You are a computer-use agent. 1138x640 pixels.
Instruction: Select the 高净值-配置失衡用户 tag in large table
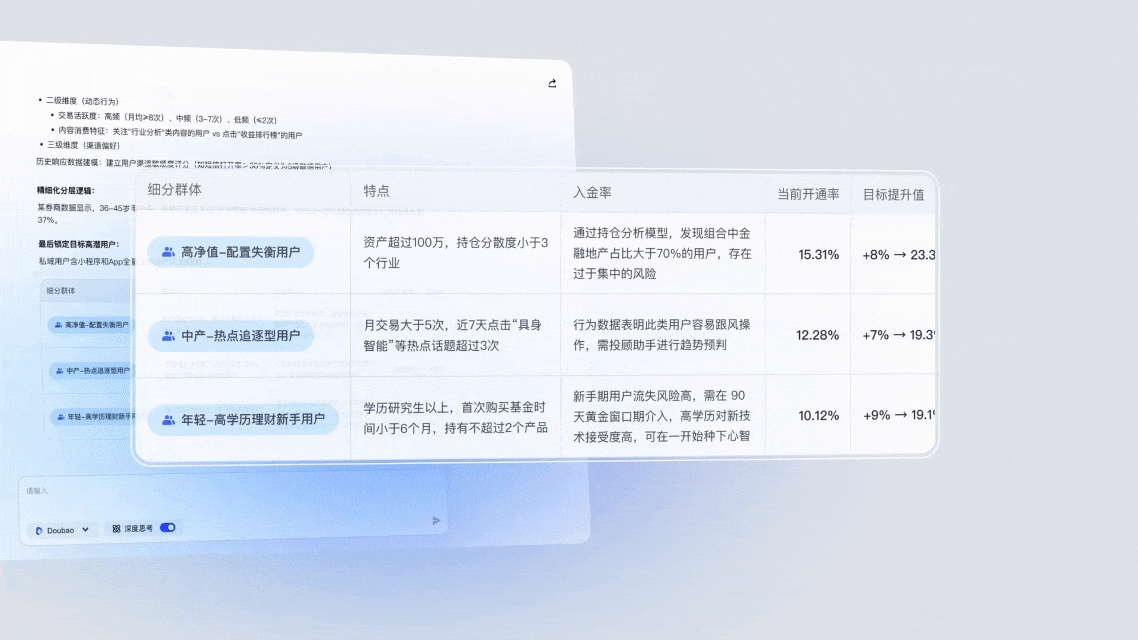(x=231, y=252)
